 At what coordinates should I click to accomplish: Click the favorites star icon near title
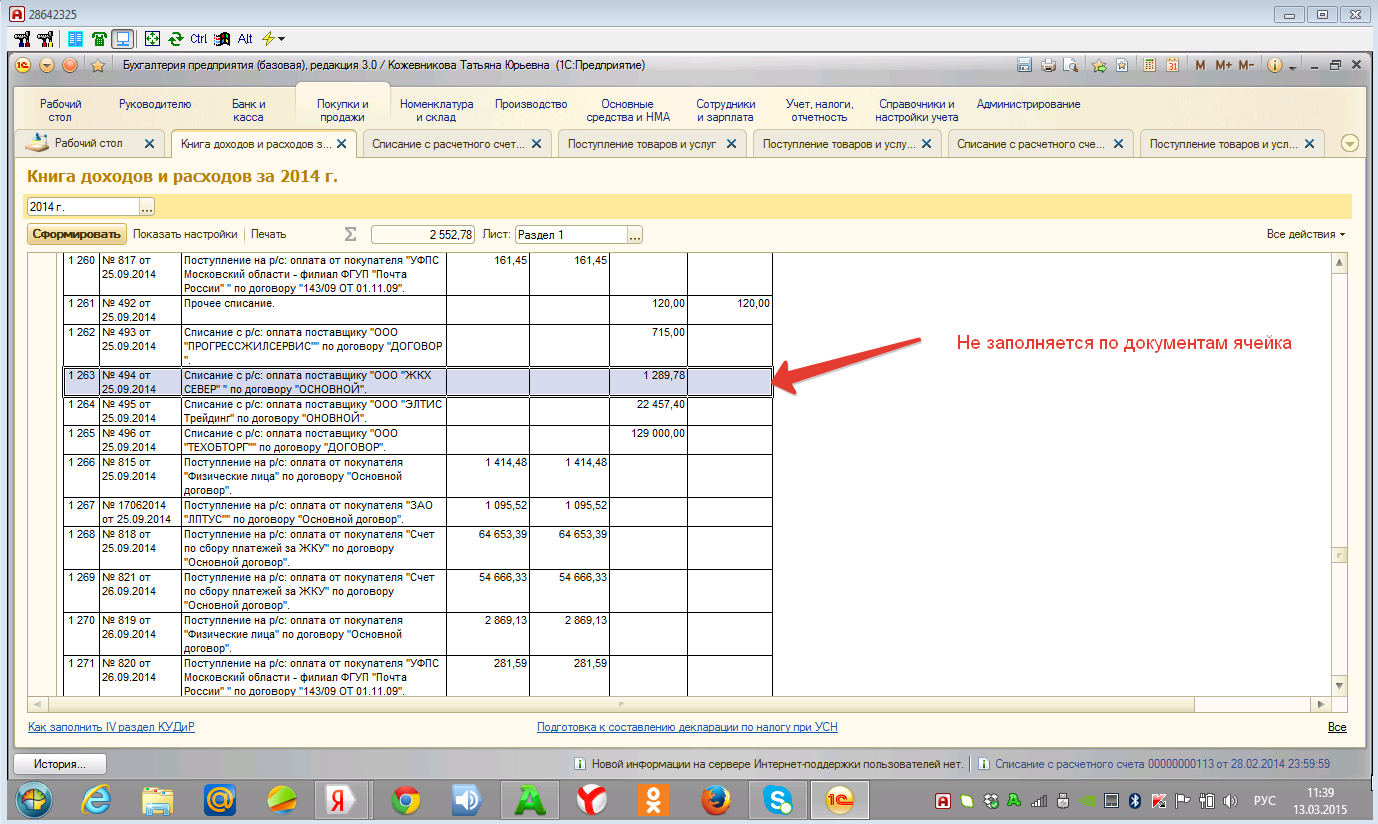[98, 66]
